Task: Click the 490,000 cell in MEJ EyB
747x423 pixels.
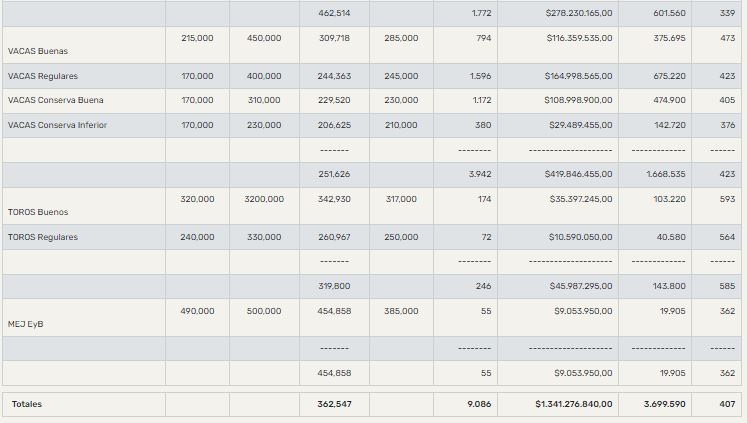Action: tap(197, 311)
